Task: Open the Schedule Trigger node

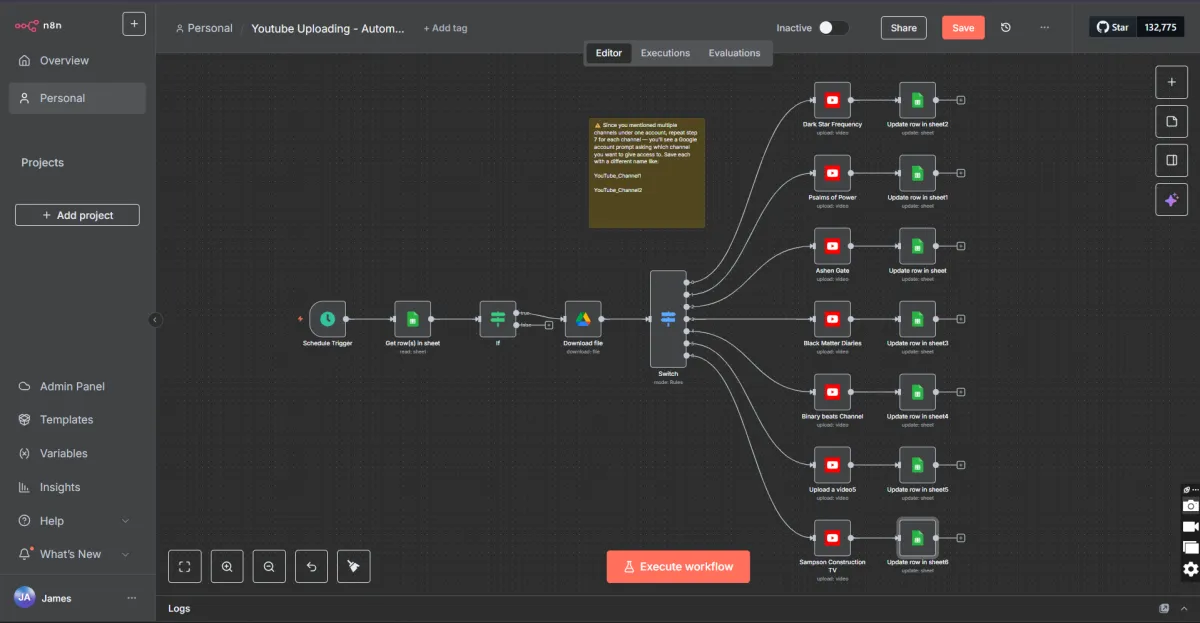Action: click(327, 319)
